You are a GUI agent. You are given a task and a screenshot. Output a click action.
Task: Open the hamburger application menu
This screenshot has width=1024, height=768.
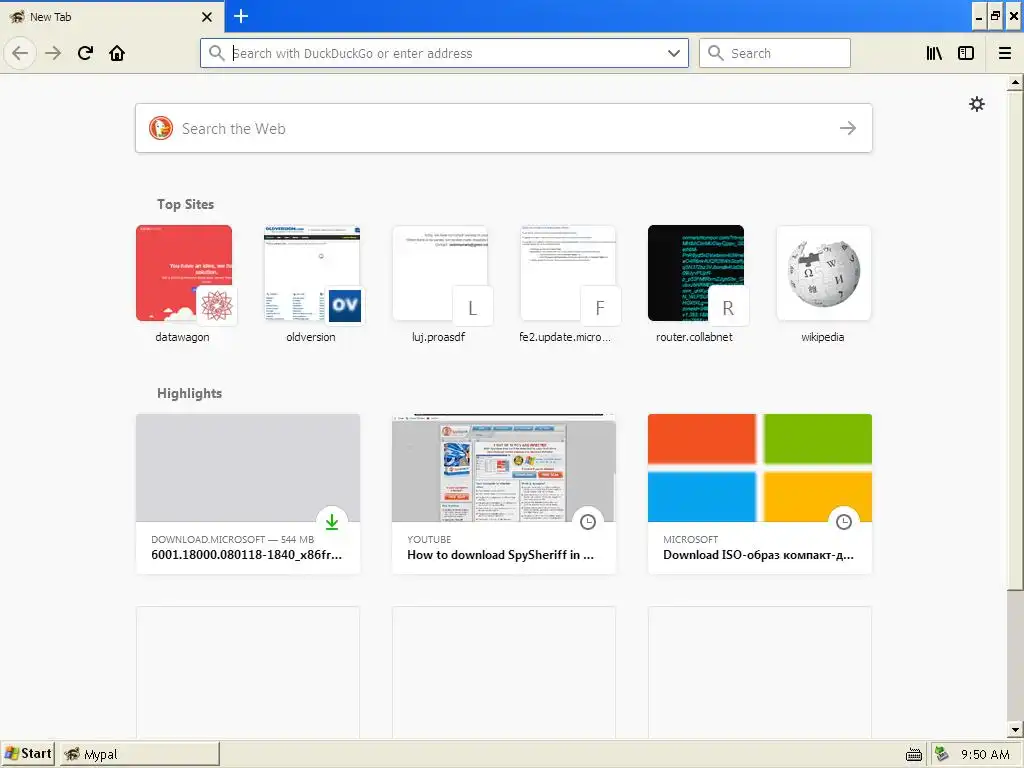pyautogui.click(x=1004, y=53)
